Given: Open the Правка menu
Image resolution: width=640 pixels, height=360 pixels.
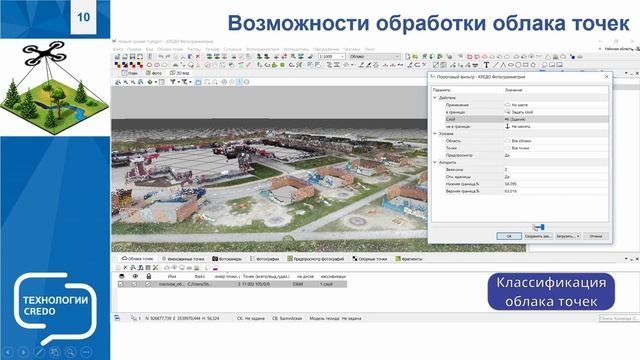Looking at the screenshot, I should tap(134, 49).
